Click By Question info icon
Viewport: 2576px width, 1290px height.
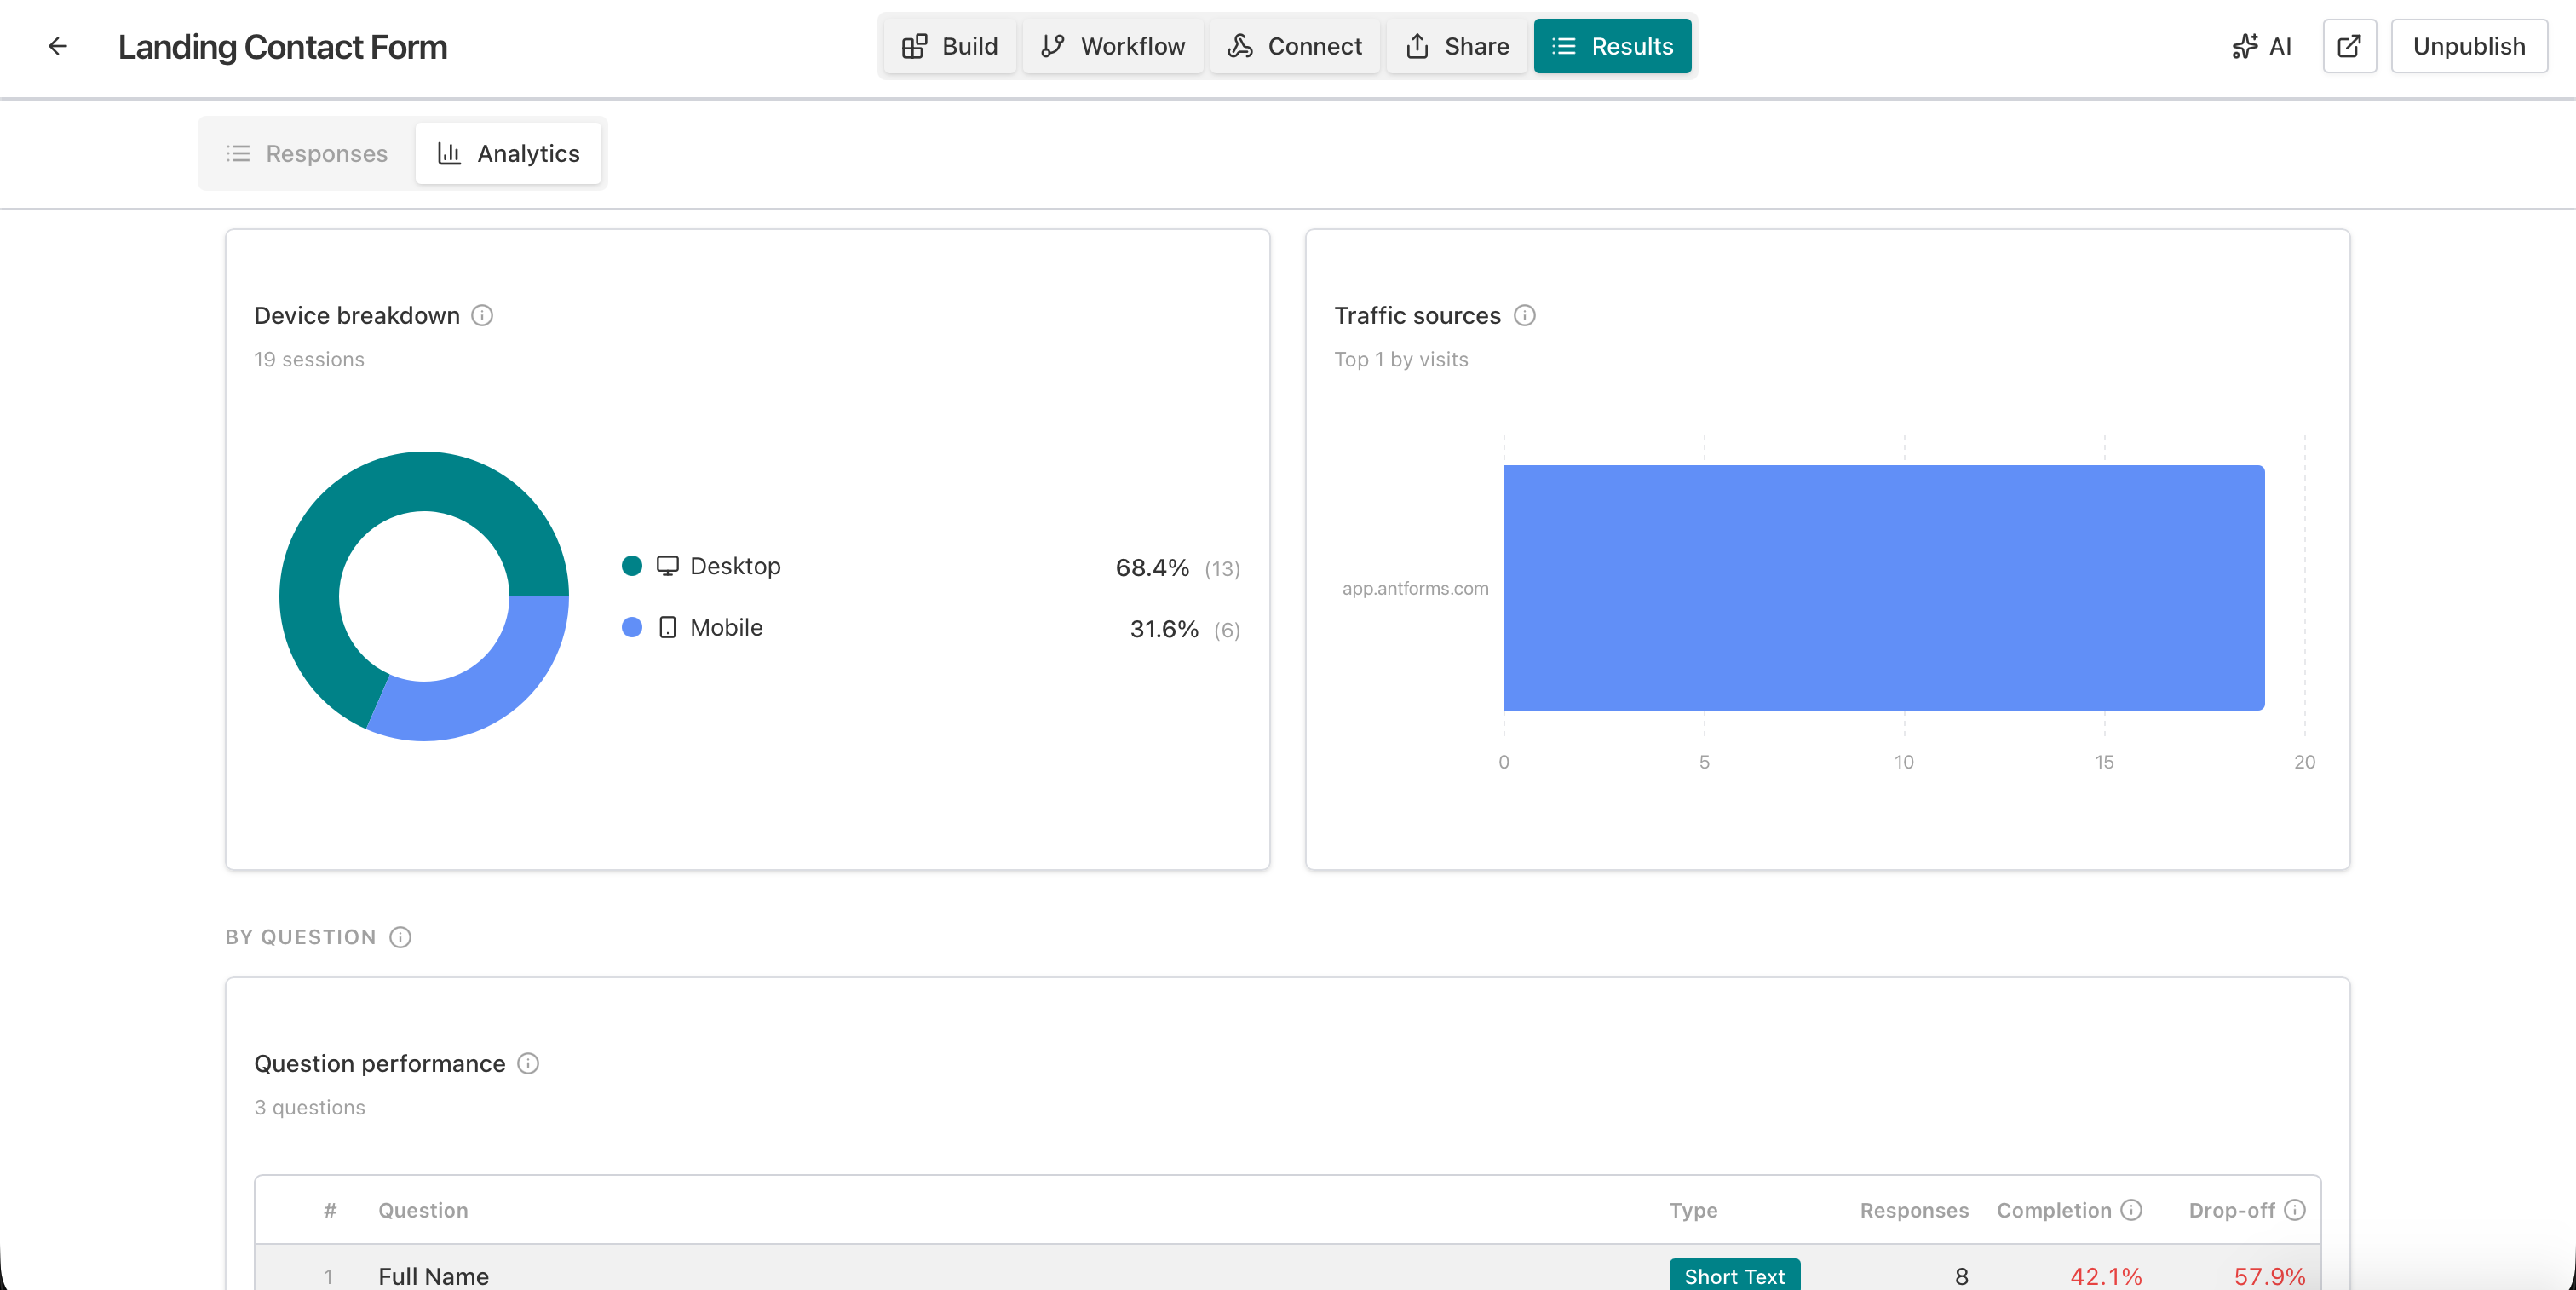point(400,937)
